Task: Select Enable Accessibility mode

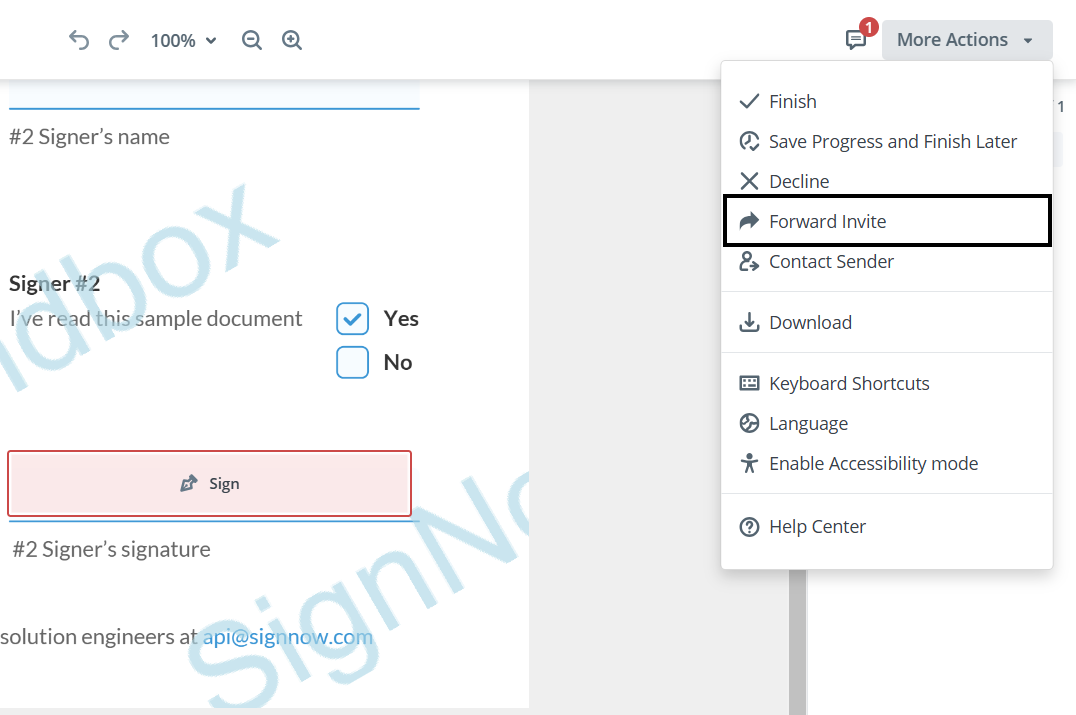Action: (x=887, y=464)
